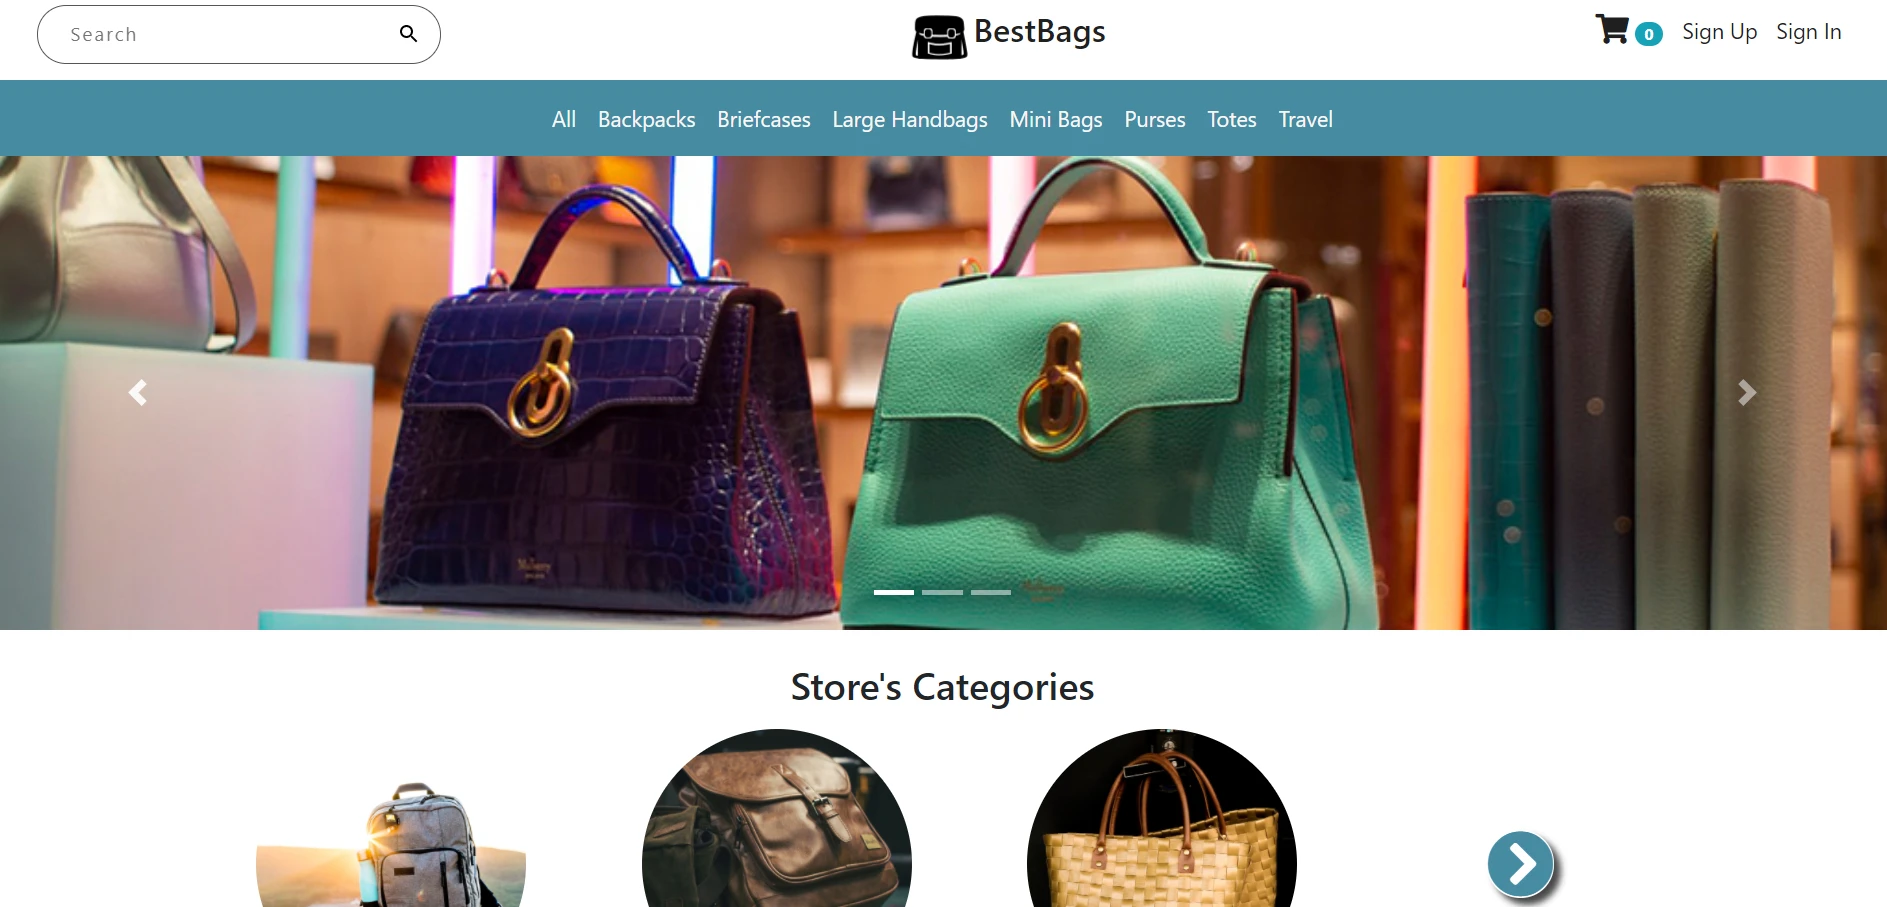Click the Sign Up link
The width and height of the screenshot is (1887, 907).
tap(1719, 32)
